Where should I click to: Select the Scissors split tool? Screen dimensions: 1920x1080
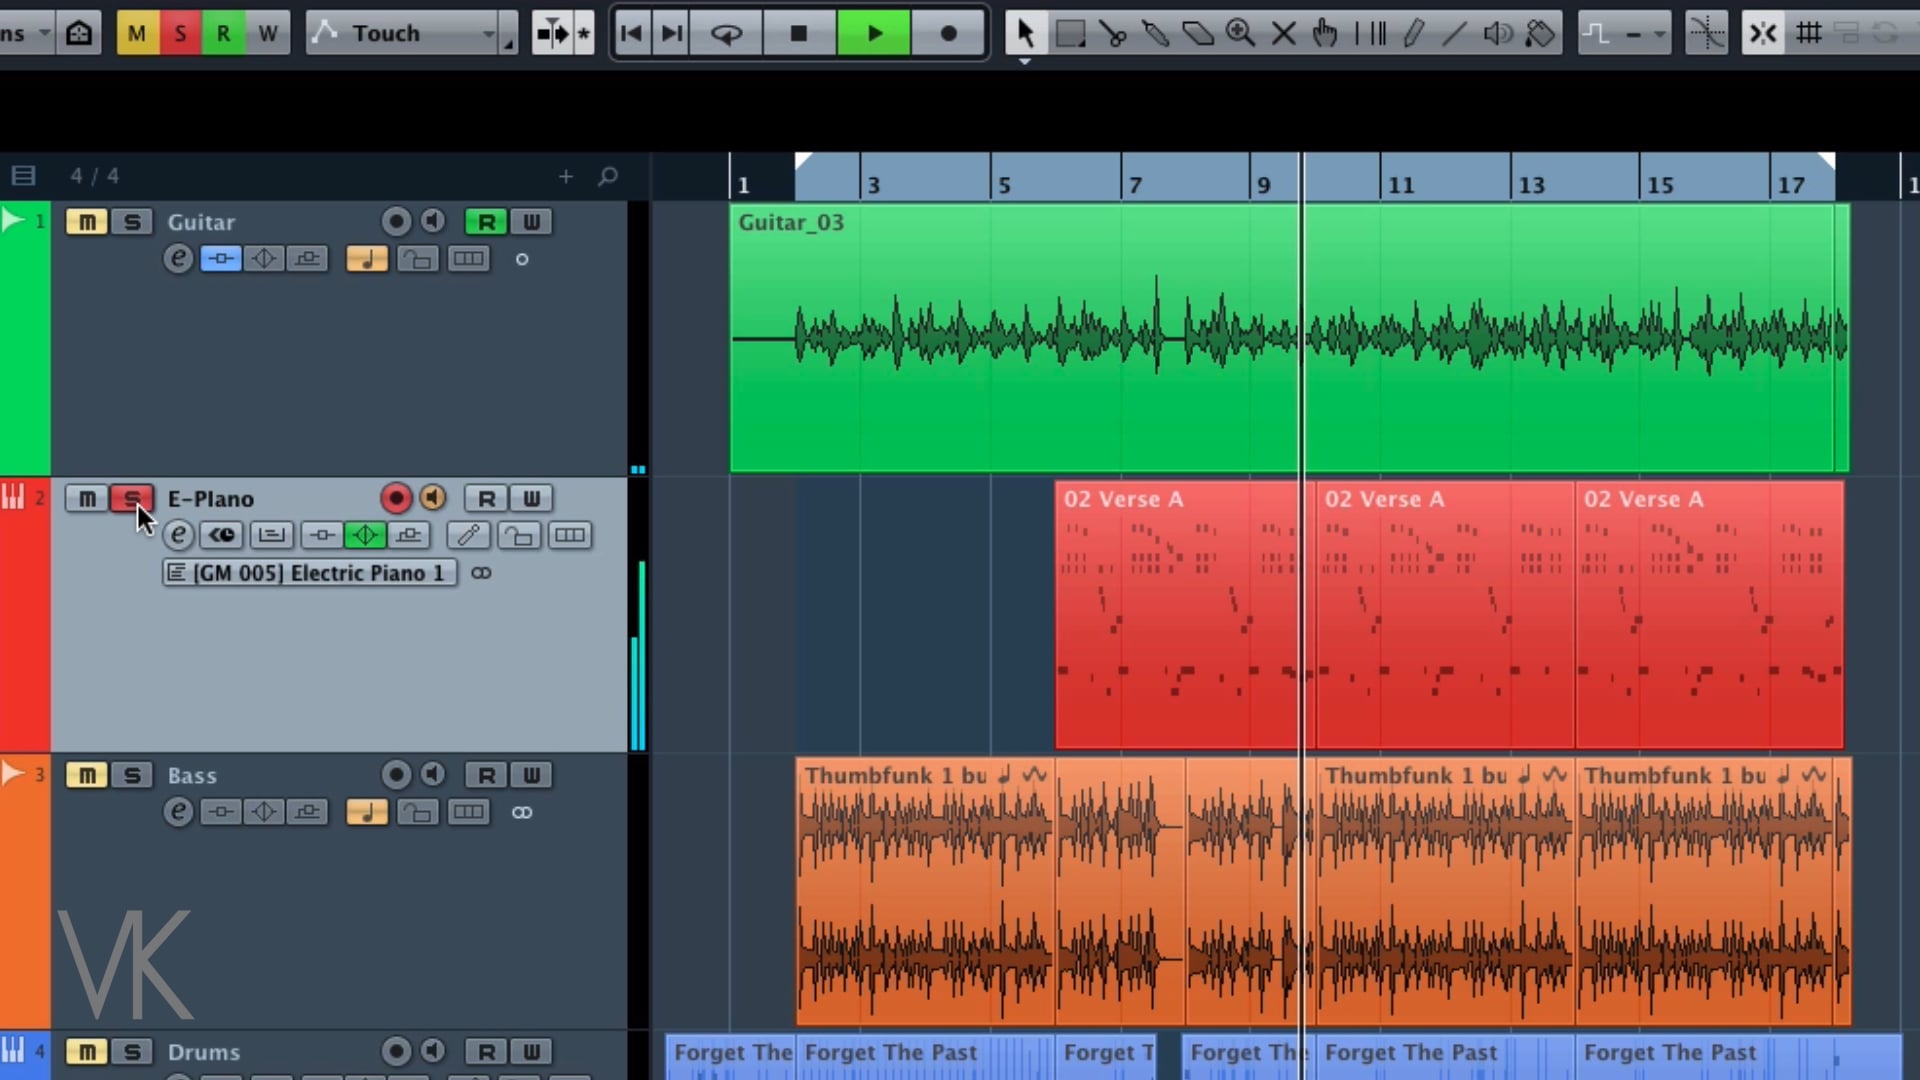pos(1112,33)
